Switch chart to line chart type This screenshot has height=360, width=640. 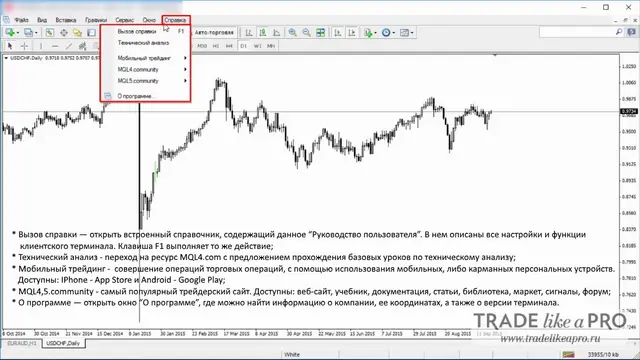(276, 33)
